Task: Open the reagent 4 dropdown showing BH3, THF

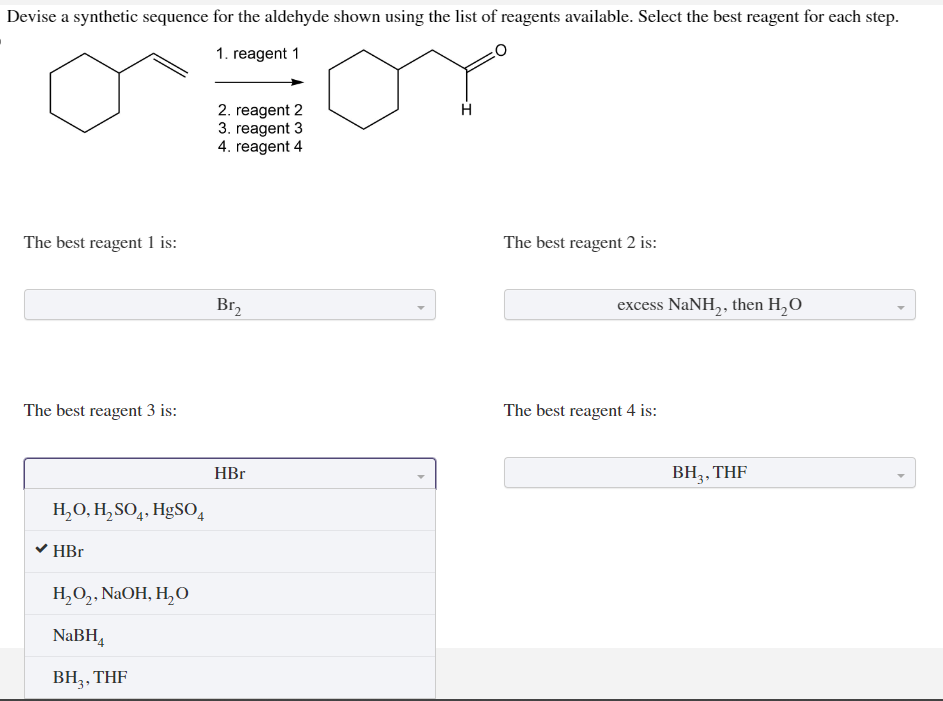Action: (x=710, y=472)
